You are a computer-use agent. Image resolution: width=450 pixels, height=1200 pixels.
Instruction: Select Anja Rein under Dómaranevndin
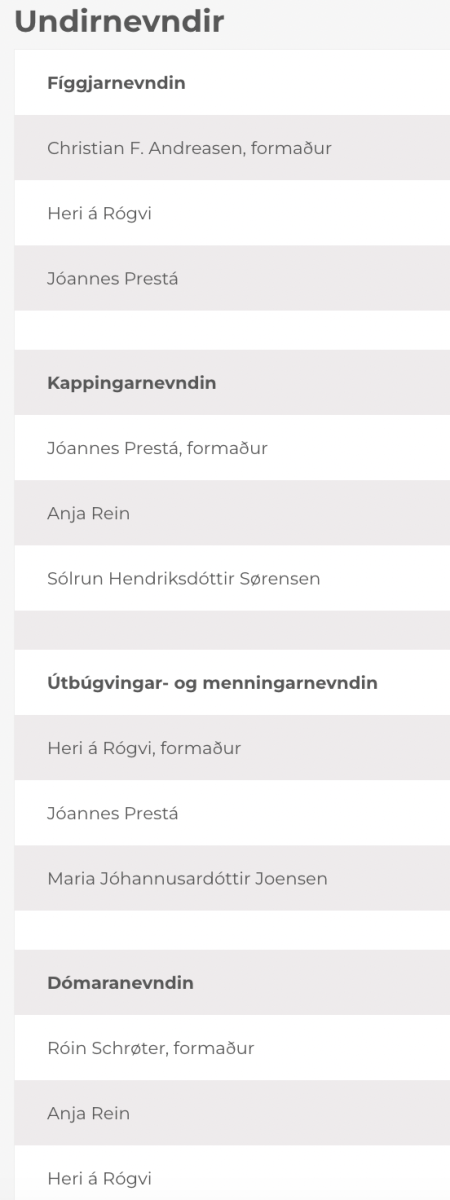pos(232,1113)
